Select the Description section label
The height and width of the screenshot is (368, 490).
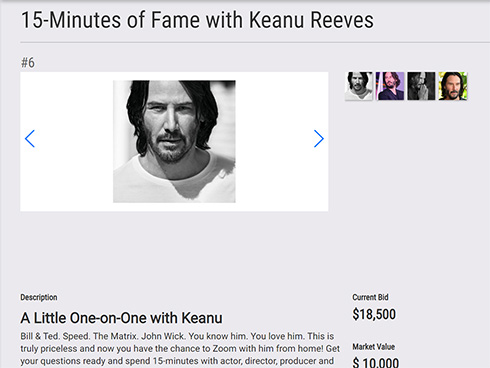[x=39, y=297]
